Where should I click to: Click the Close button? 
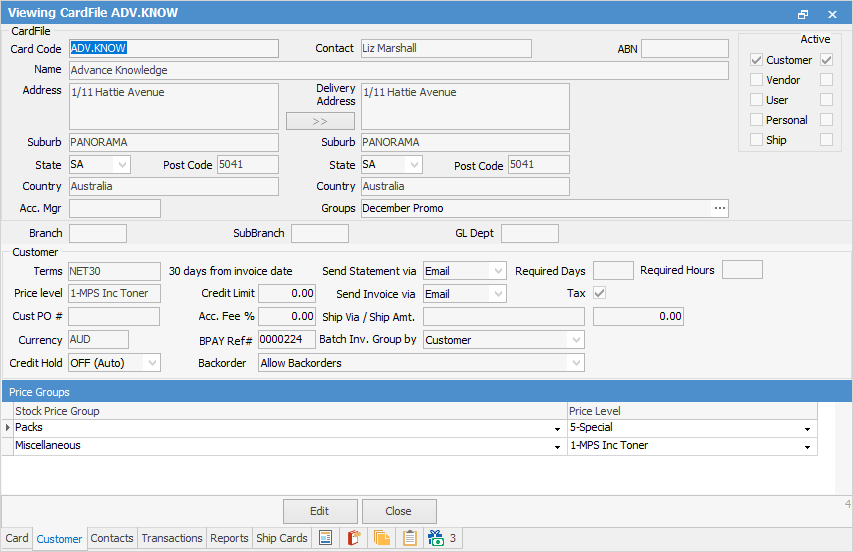(x=399, y=511)
